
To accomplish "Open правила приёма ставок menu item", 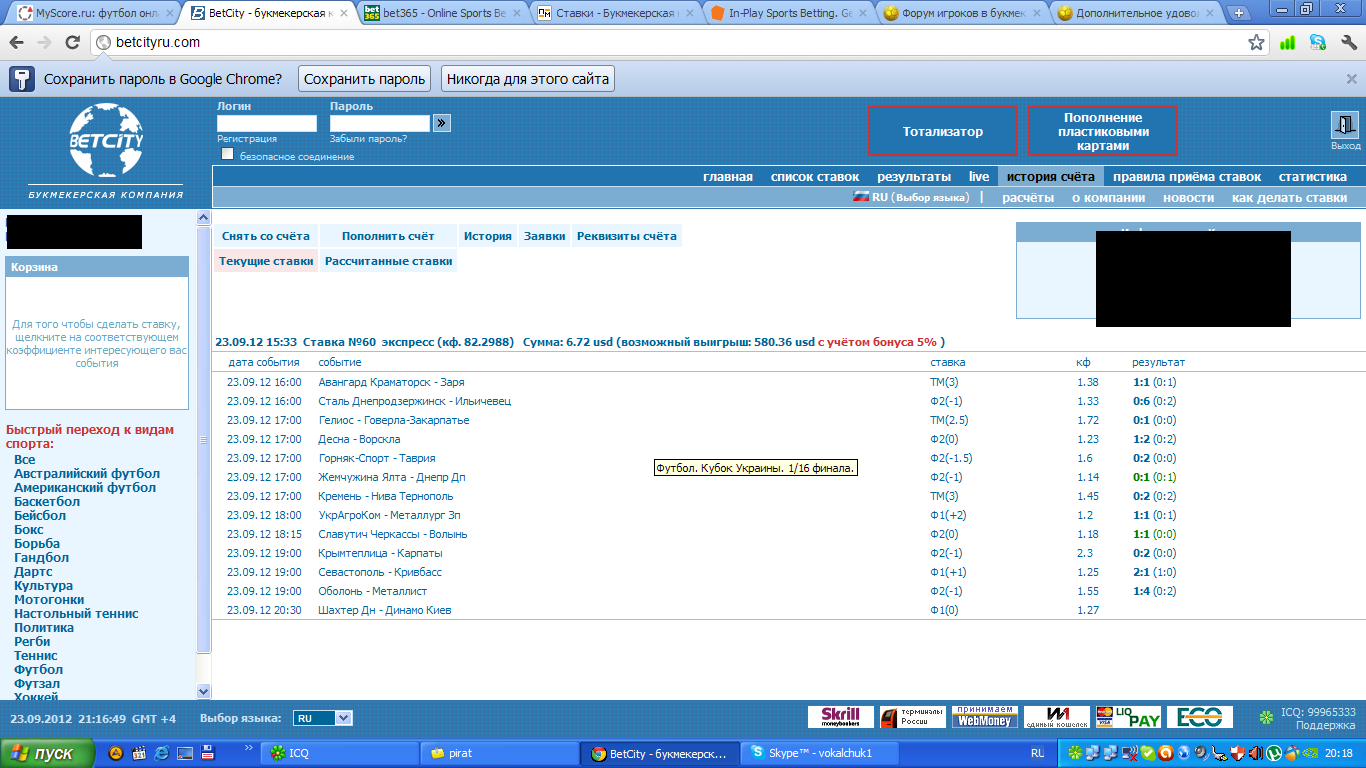I will [x=1187, y=177].
